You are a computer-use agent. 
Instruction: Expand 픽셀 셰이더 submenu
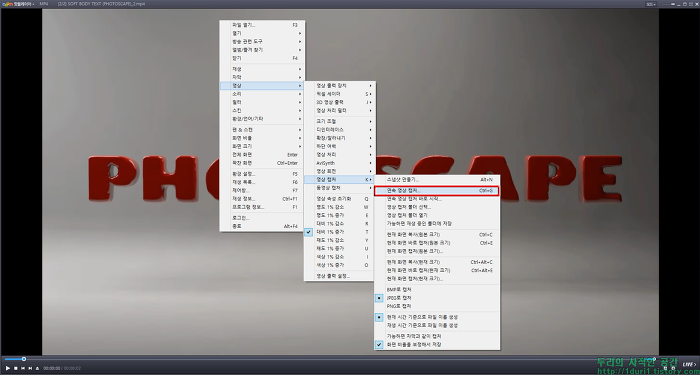click(339, 94)
